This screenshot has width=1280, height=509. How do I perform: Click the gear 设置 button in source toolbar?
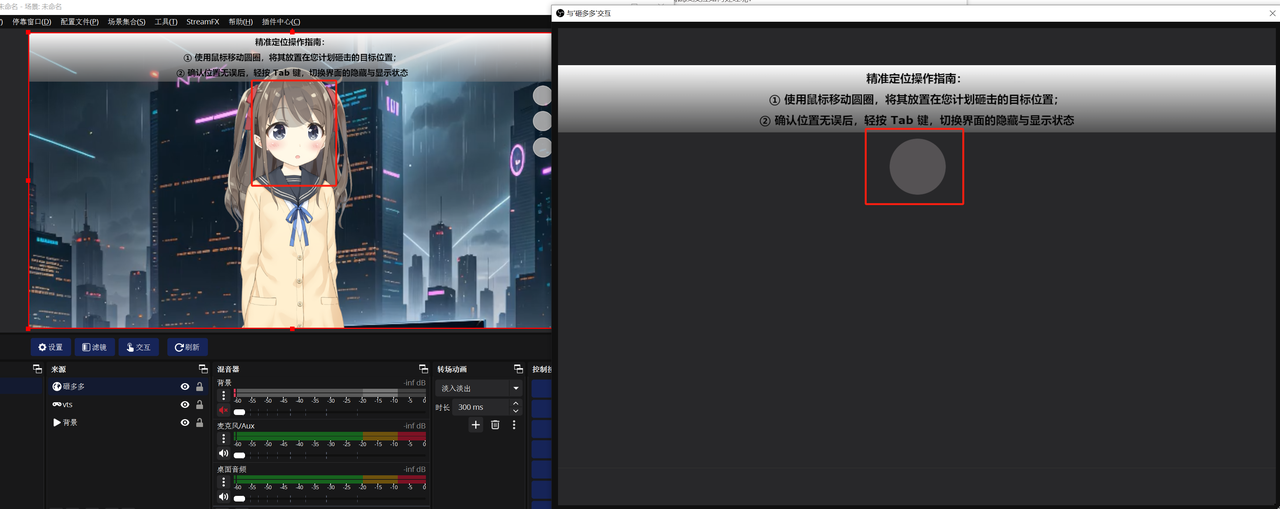click(50, 347)
